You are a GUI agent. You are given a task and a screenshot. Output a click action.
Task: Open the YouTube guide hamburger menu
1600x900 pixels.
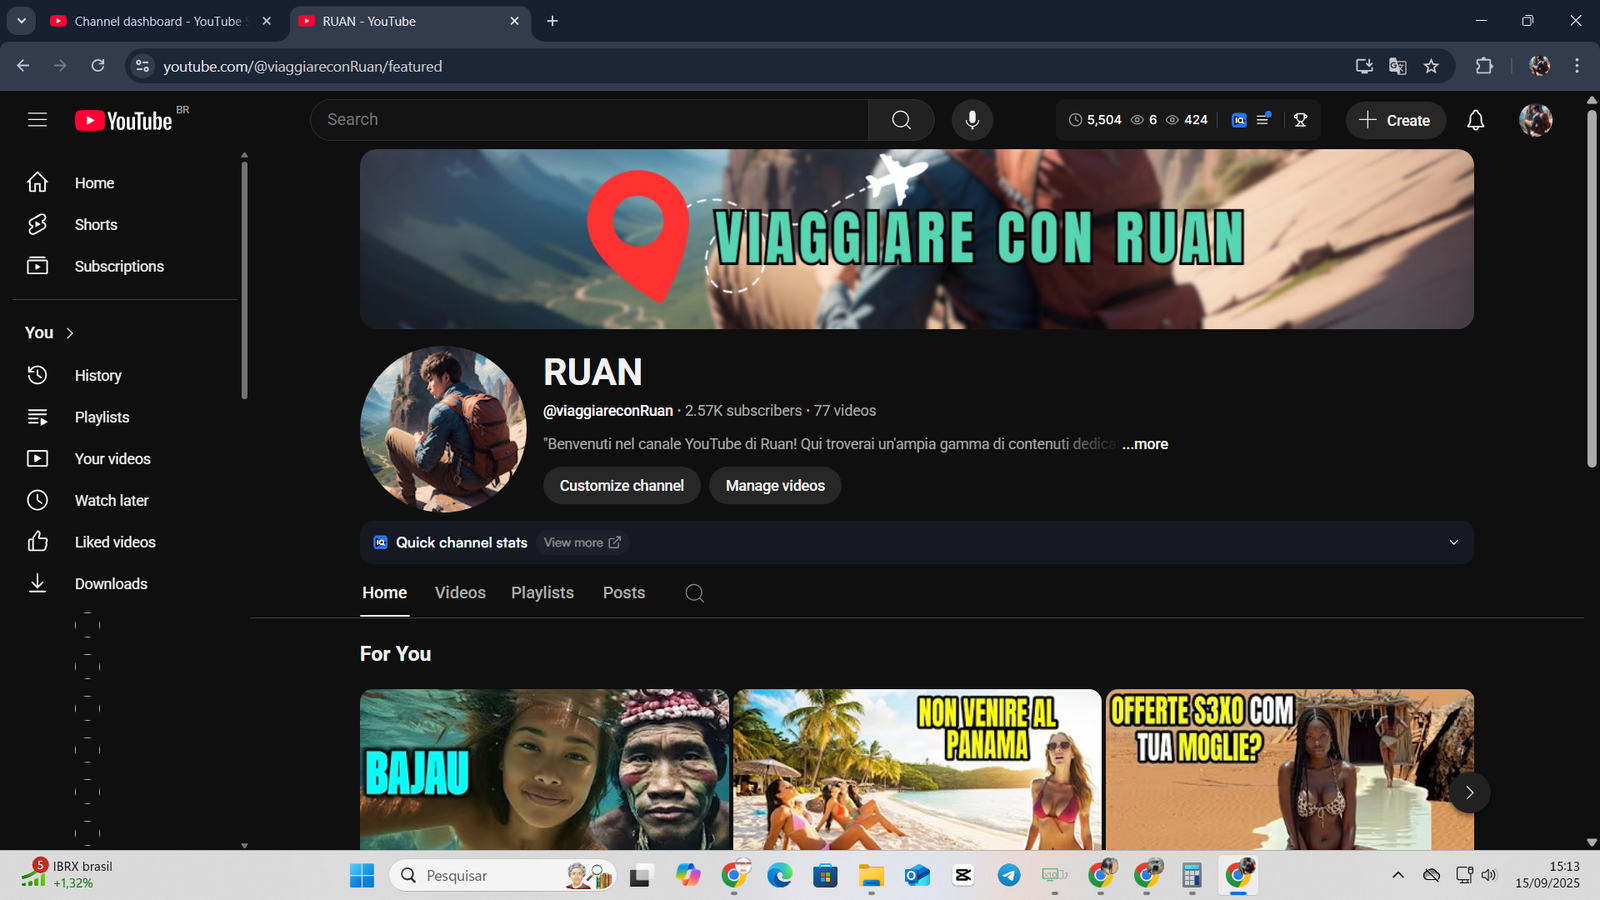(37, 120)
